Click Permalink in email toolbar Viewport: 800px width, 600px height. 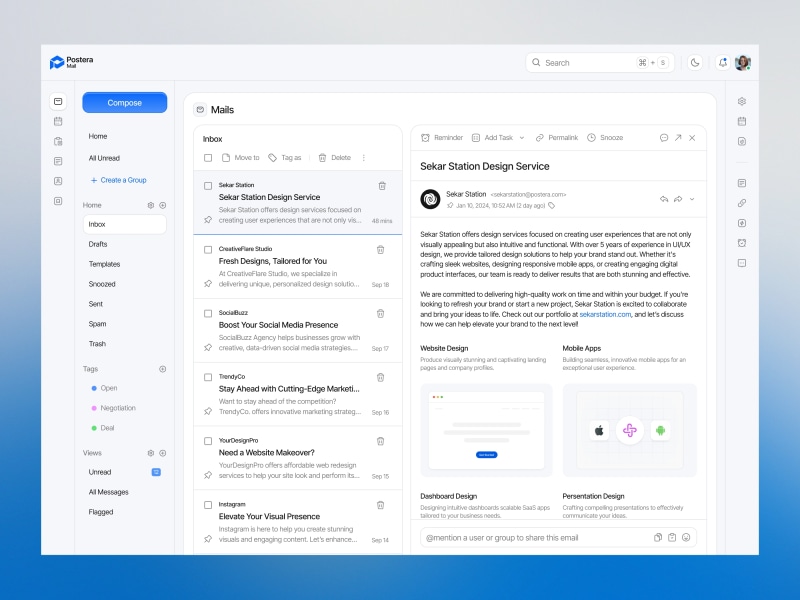[557, 138]
